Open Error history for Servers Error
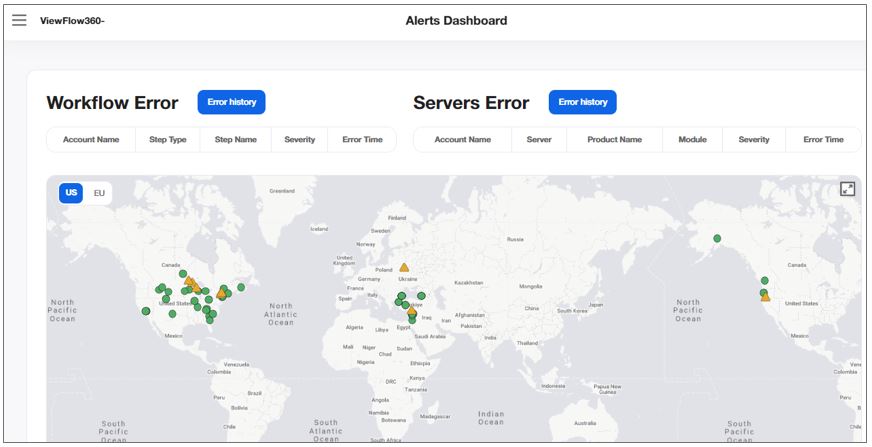Viewport: 872px width, 447px height. [x=582, y=102]
